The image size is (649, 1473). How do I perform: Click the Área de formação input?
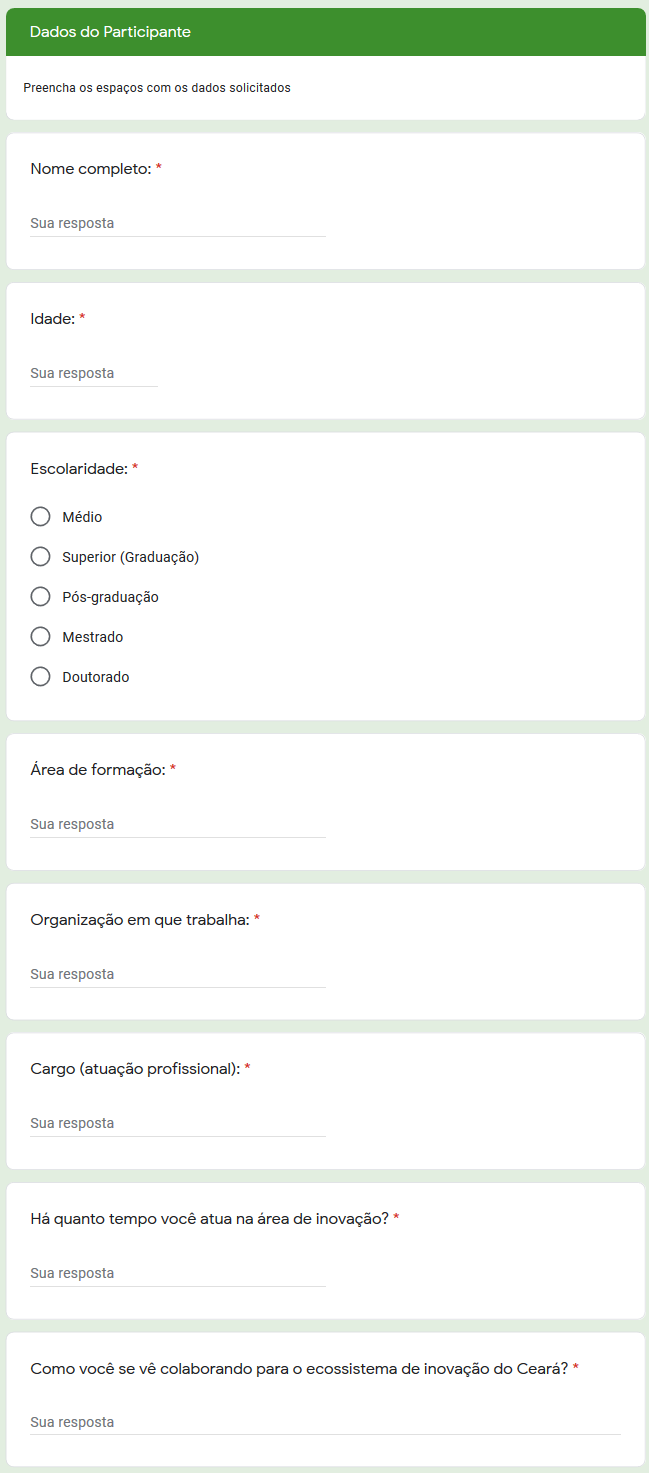(x=178, y=824)
